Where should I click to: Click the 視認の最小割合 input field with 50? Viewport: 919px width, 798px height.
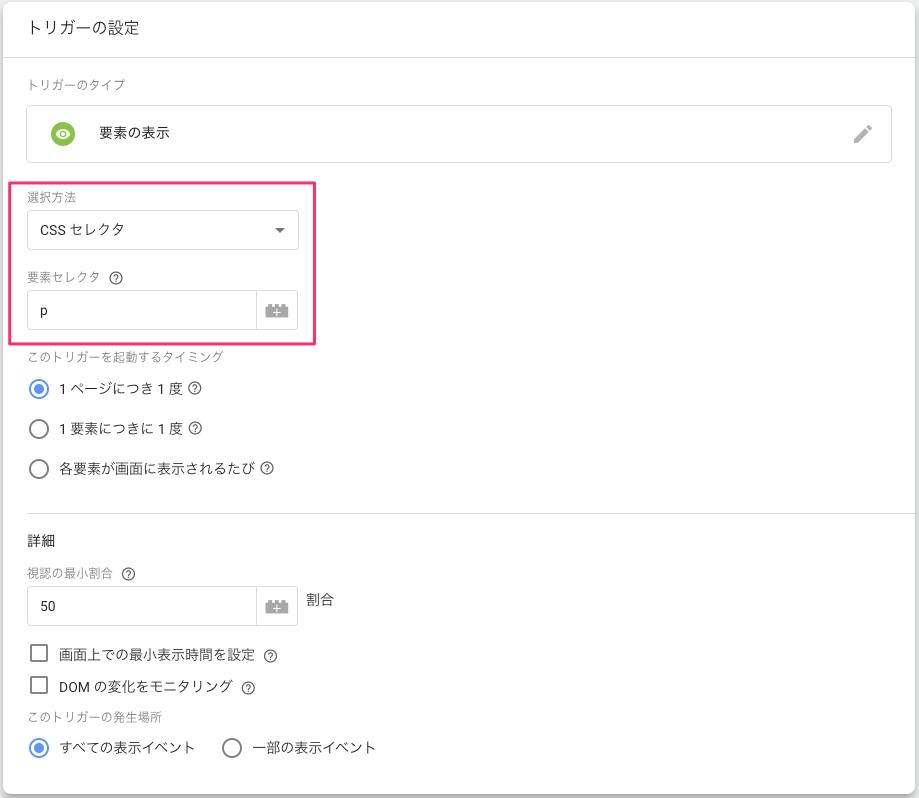pyautogui.click(x=142, y=606)
